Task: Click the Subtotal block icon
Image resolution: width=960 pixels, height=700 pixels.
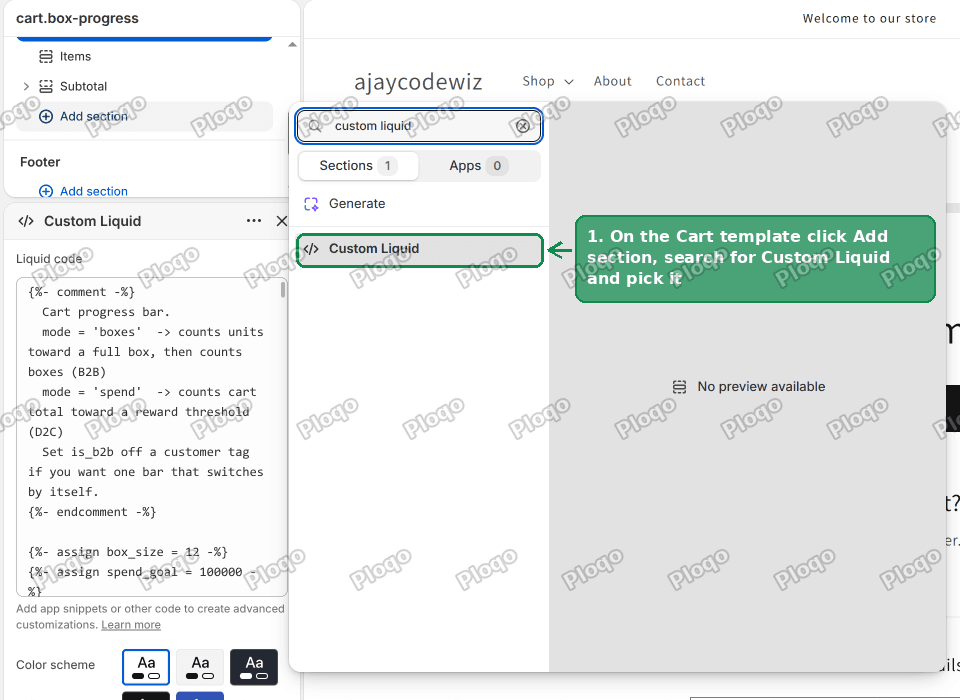Action: tap(46, 86)
